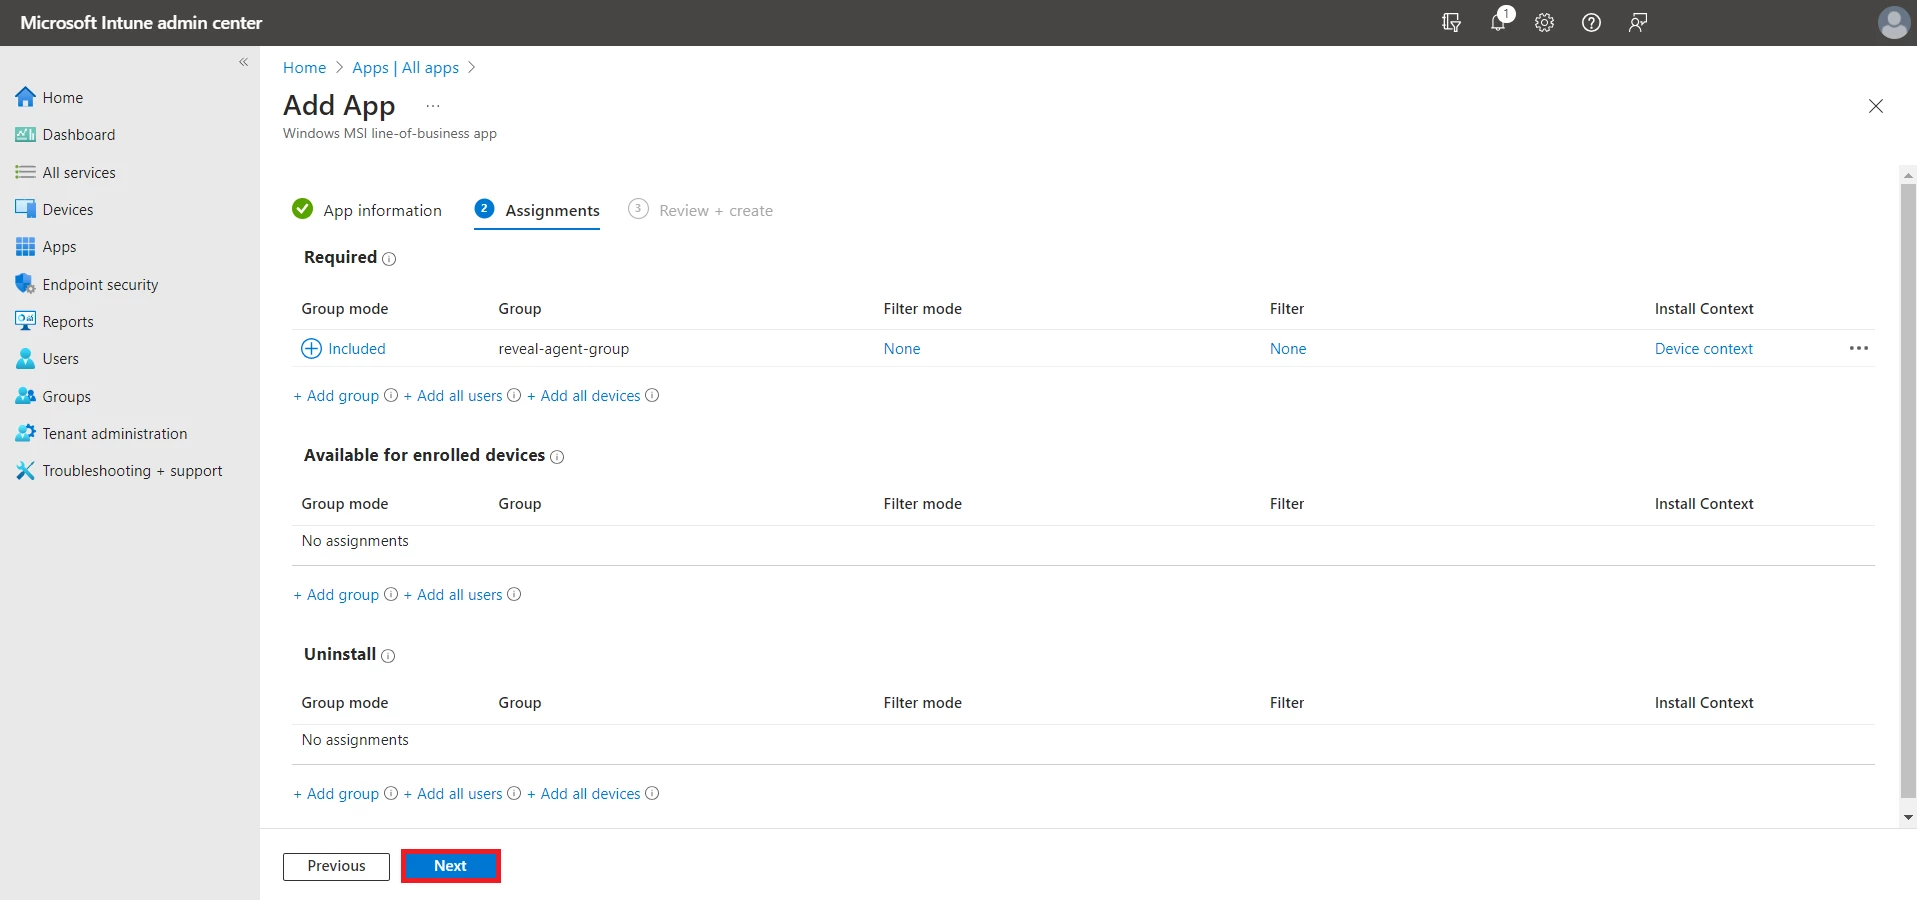Click the Next button

click(450, 866)
